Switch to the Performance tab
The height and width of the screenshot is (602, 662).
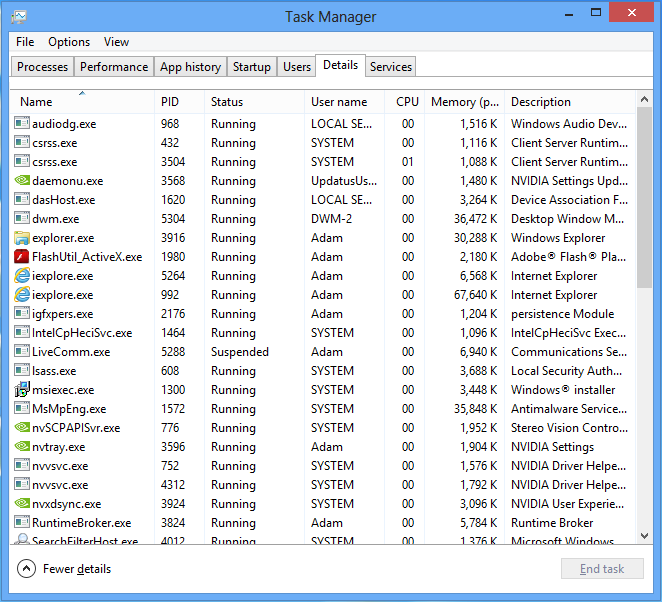pos(114,67)
